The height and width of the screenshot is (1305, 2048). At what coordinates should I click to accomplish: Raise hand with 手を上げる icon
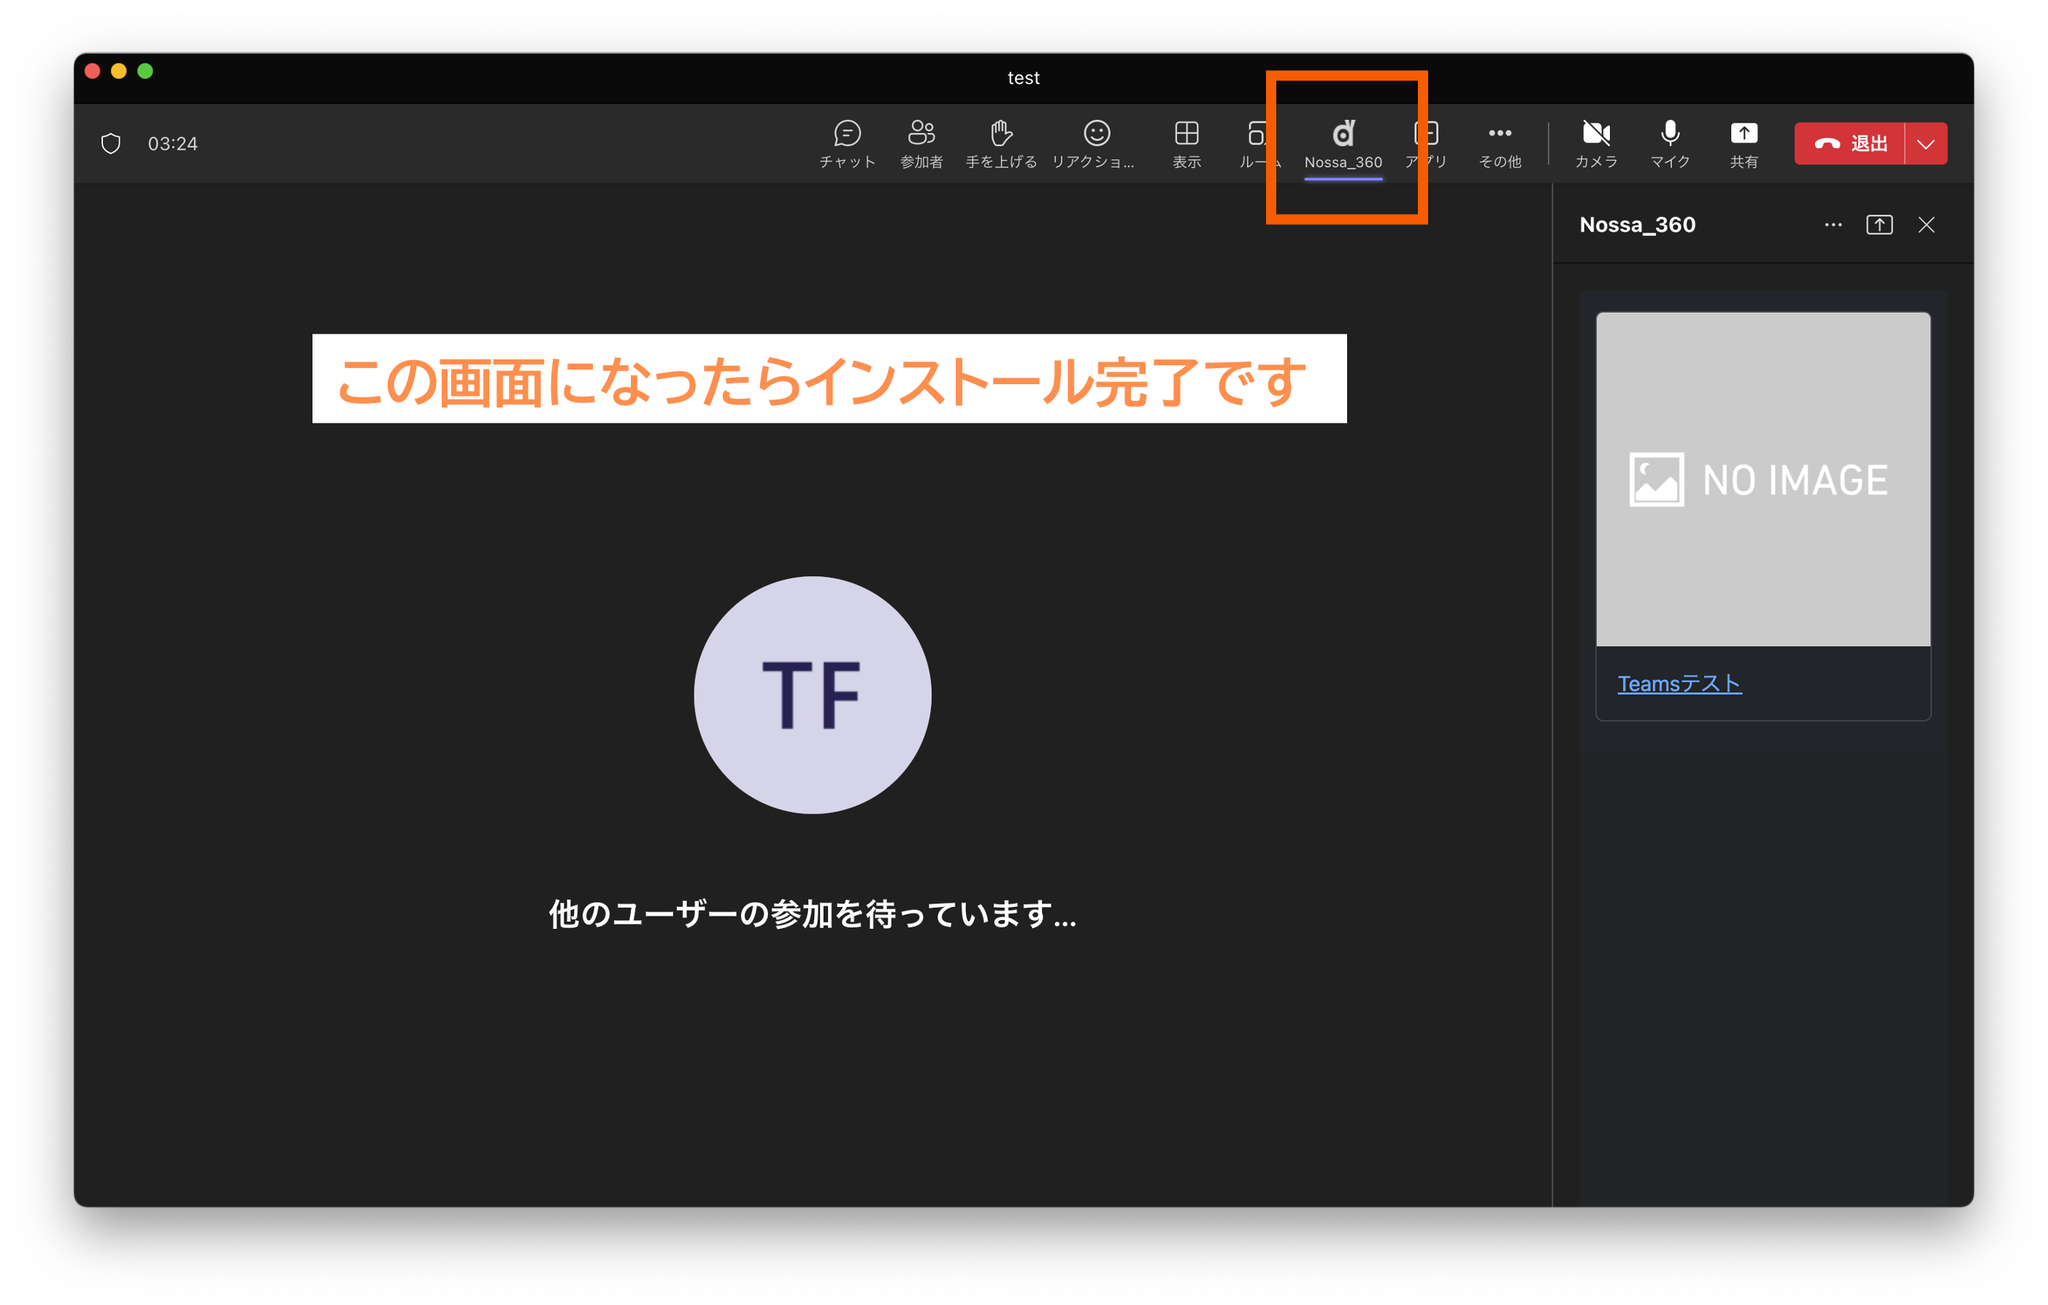[1001, 143]
